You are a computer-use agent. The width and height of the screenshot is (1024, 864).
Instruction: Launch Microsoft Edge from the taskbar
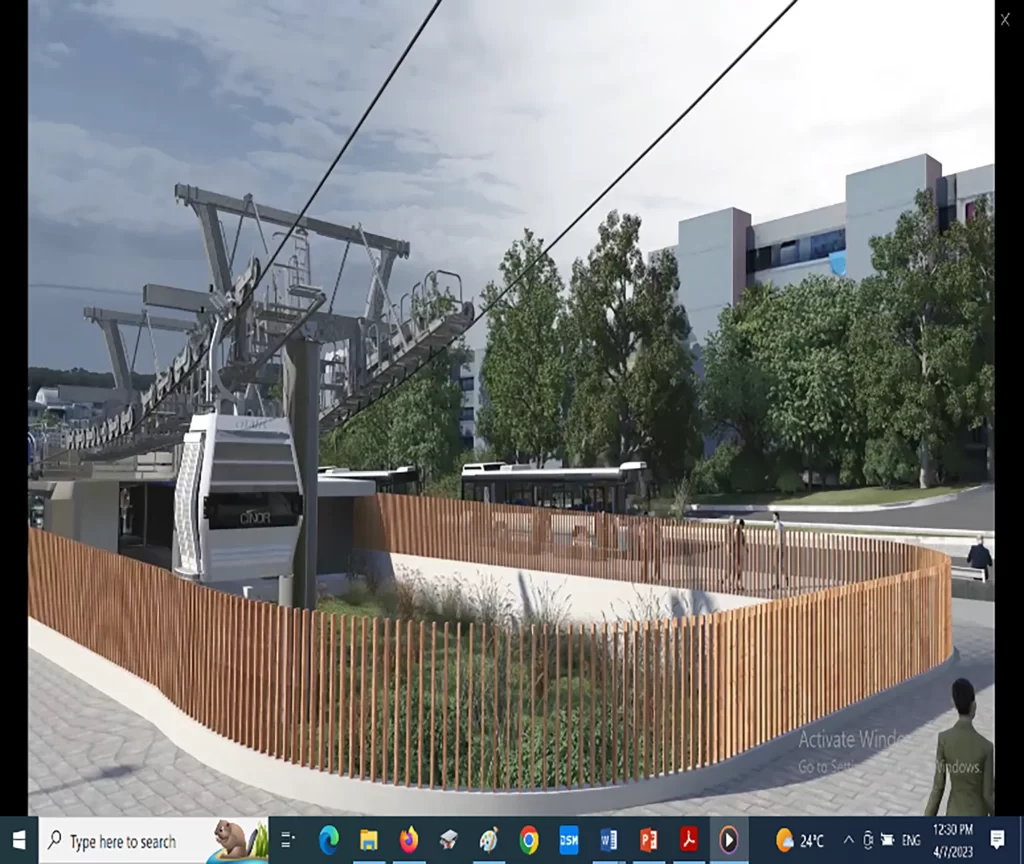328,840
